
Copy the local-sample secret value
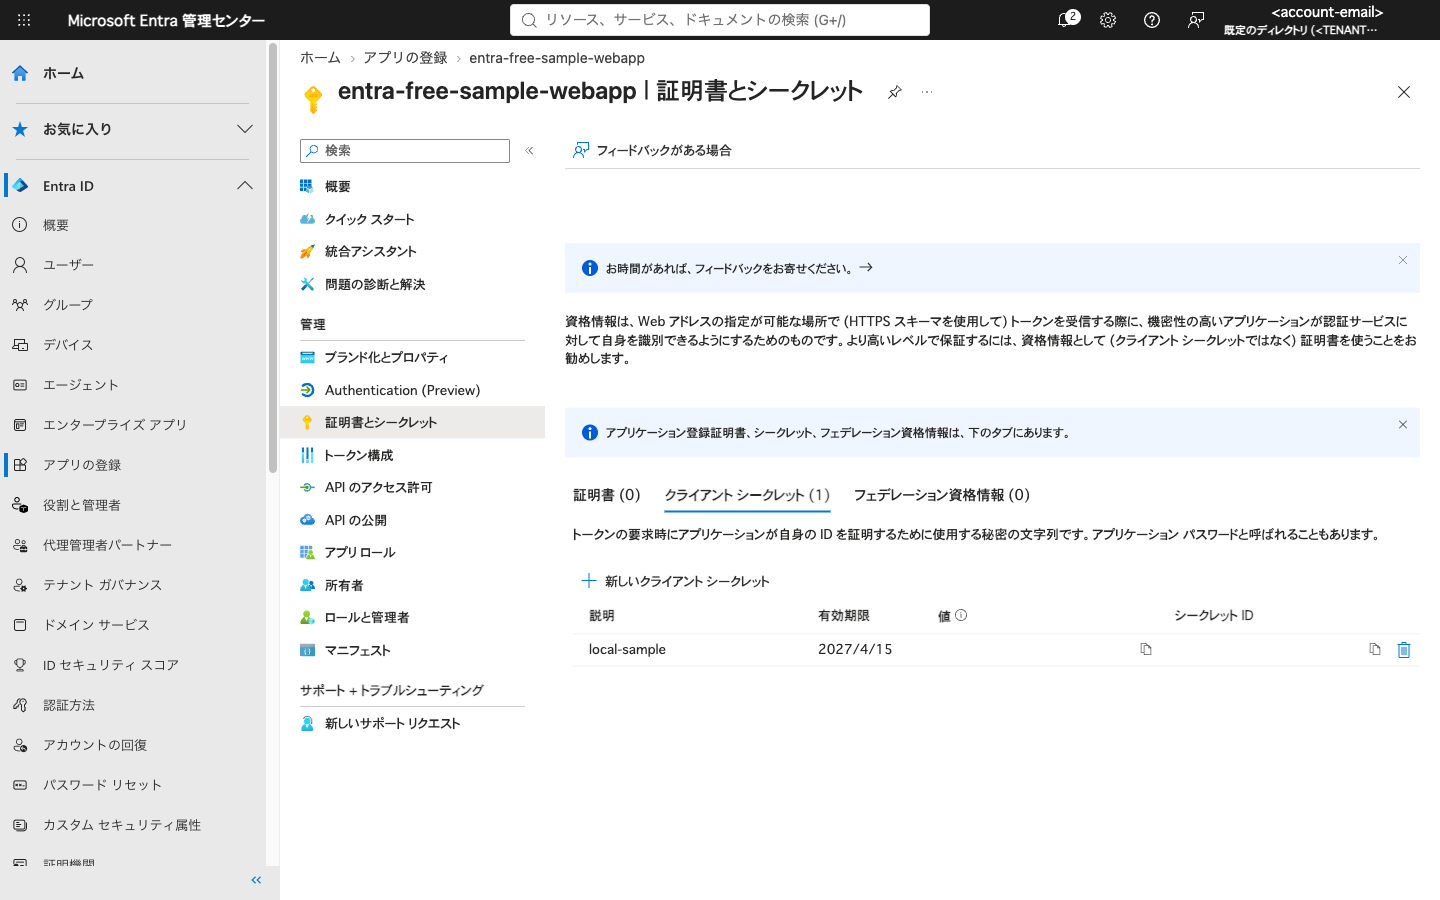(x=1146, y=649)
